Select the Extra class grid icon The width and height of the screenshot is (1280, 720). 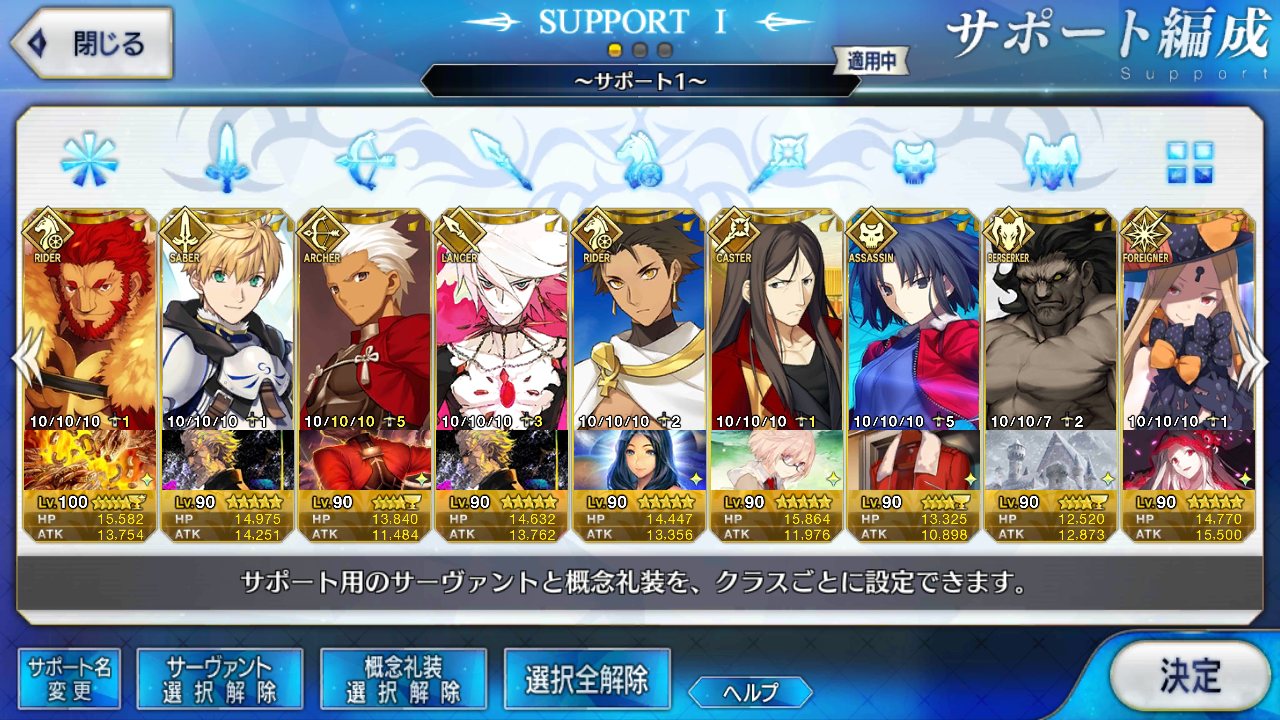click(1190, 161)
